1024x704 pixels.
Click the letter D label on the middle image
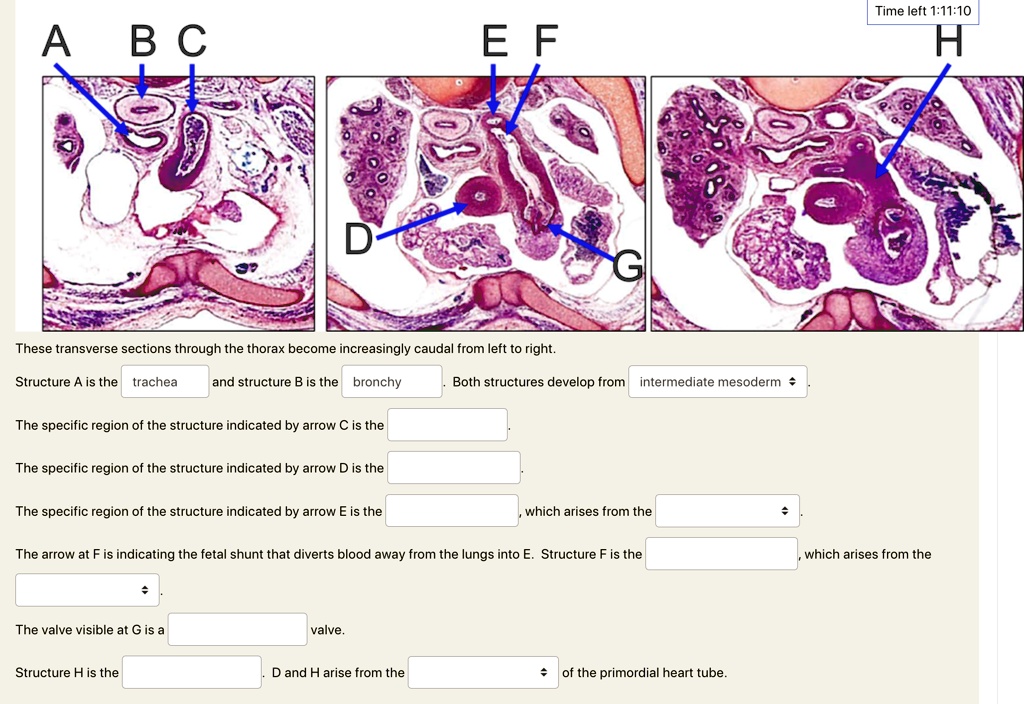(359, 239)
